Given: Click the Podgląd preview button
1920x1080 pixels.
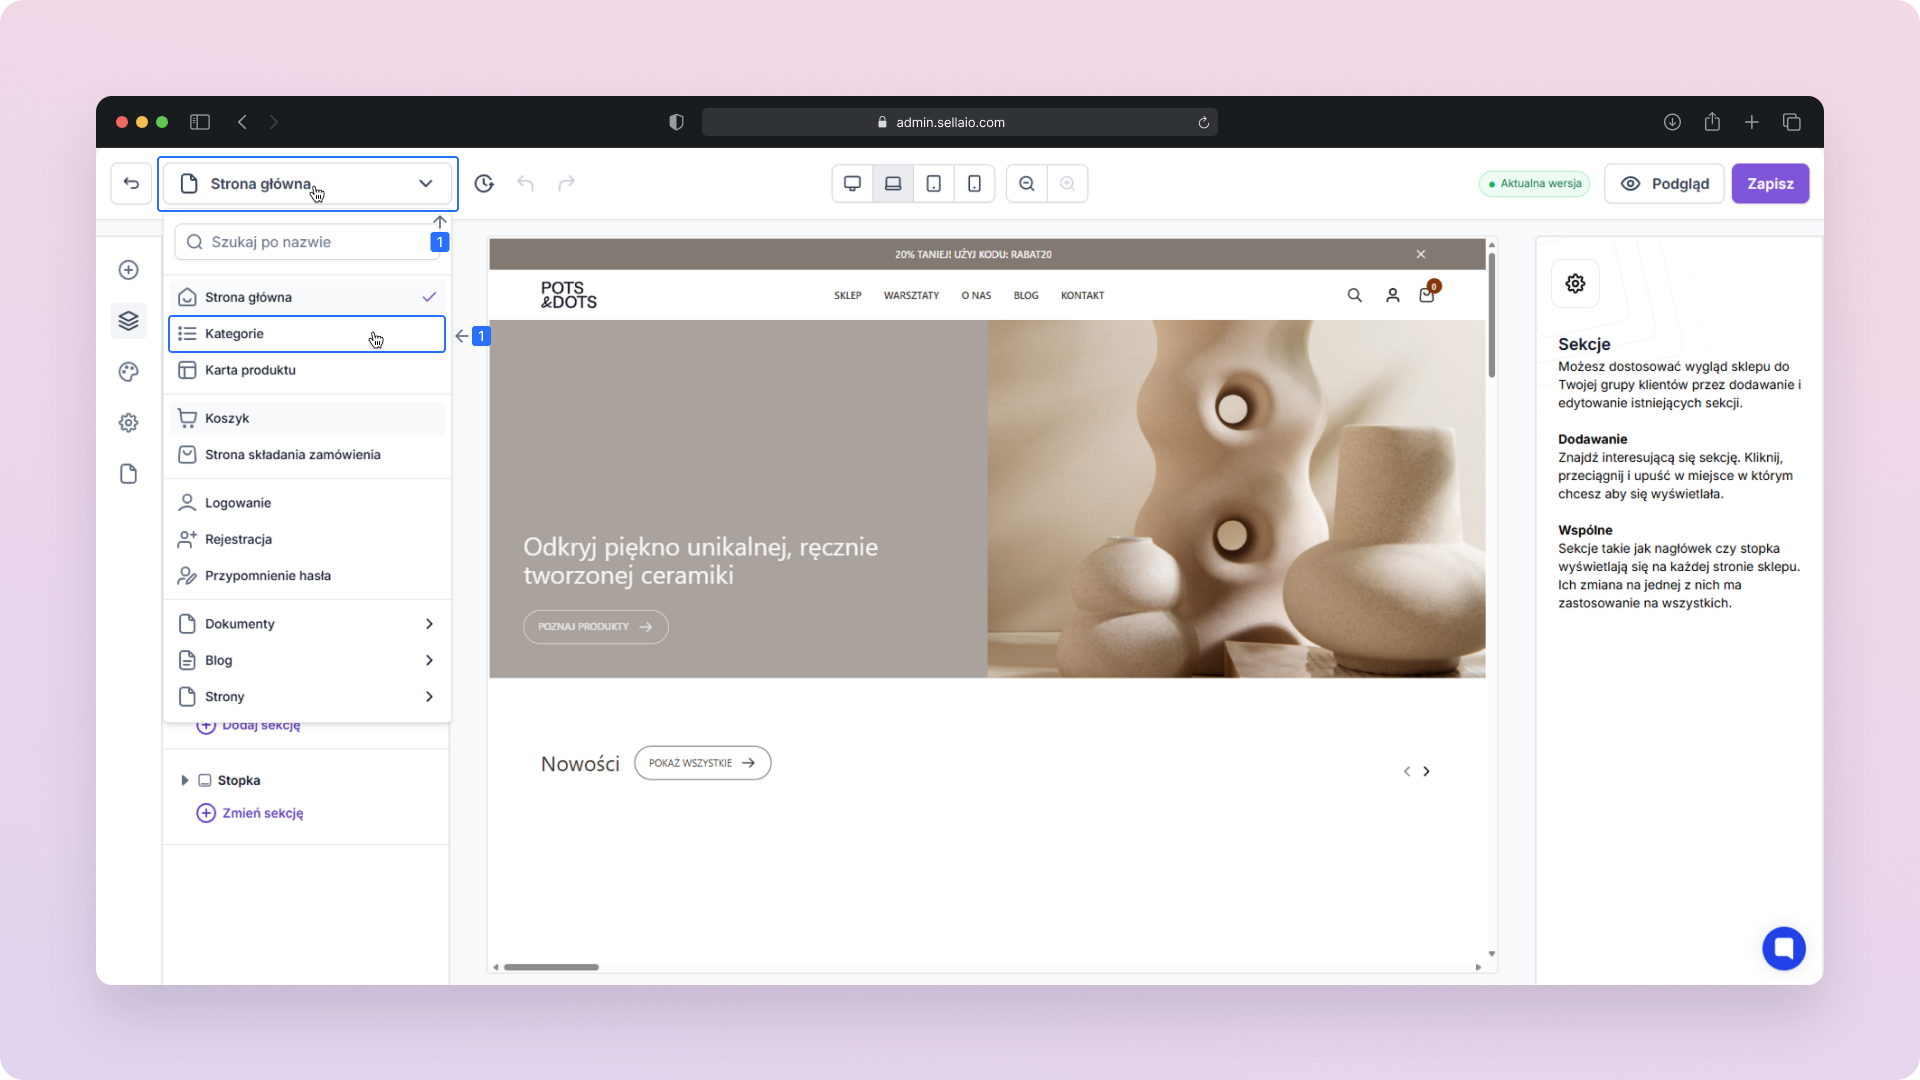Looking at the screenshot, I should pos(1664,184).
